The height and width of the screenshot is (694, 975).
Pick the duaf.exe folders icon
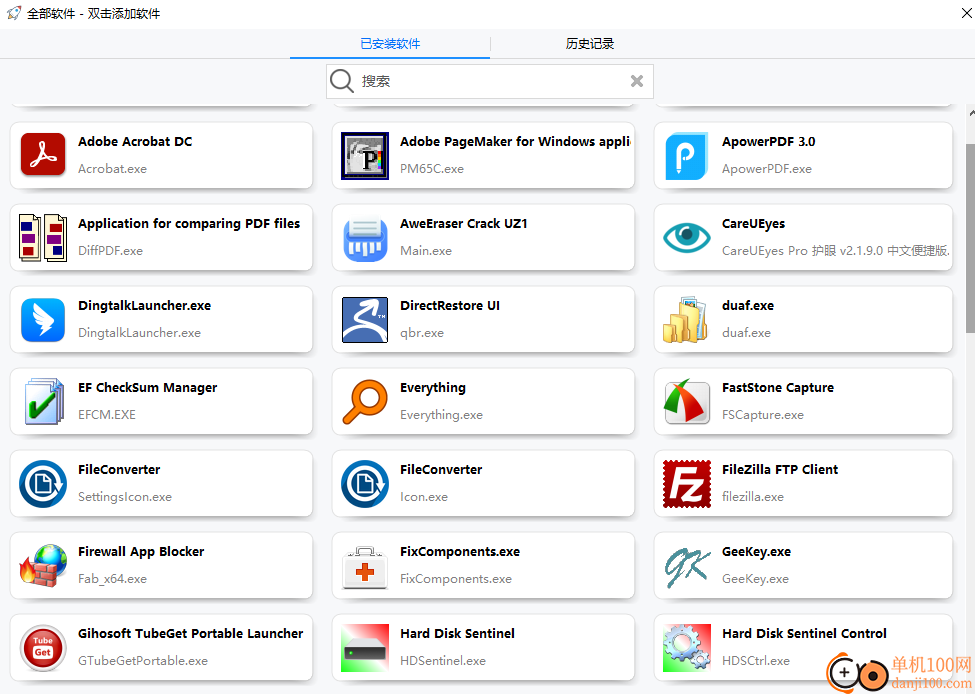tap(686, 320)
